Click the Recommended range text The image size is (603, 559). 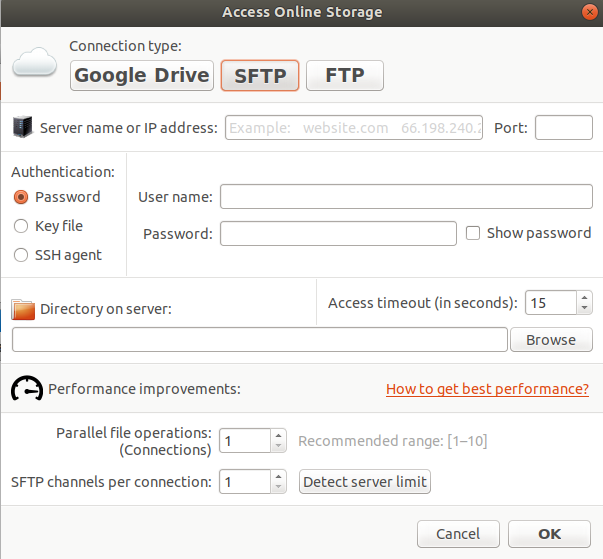point(393,441)
